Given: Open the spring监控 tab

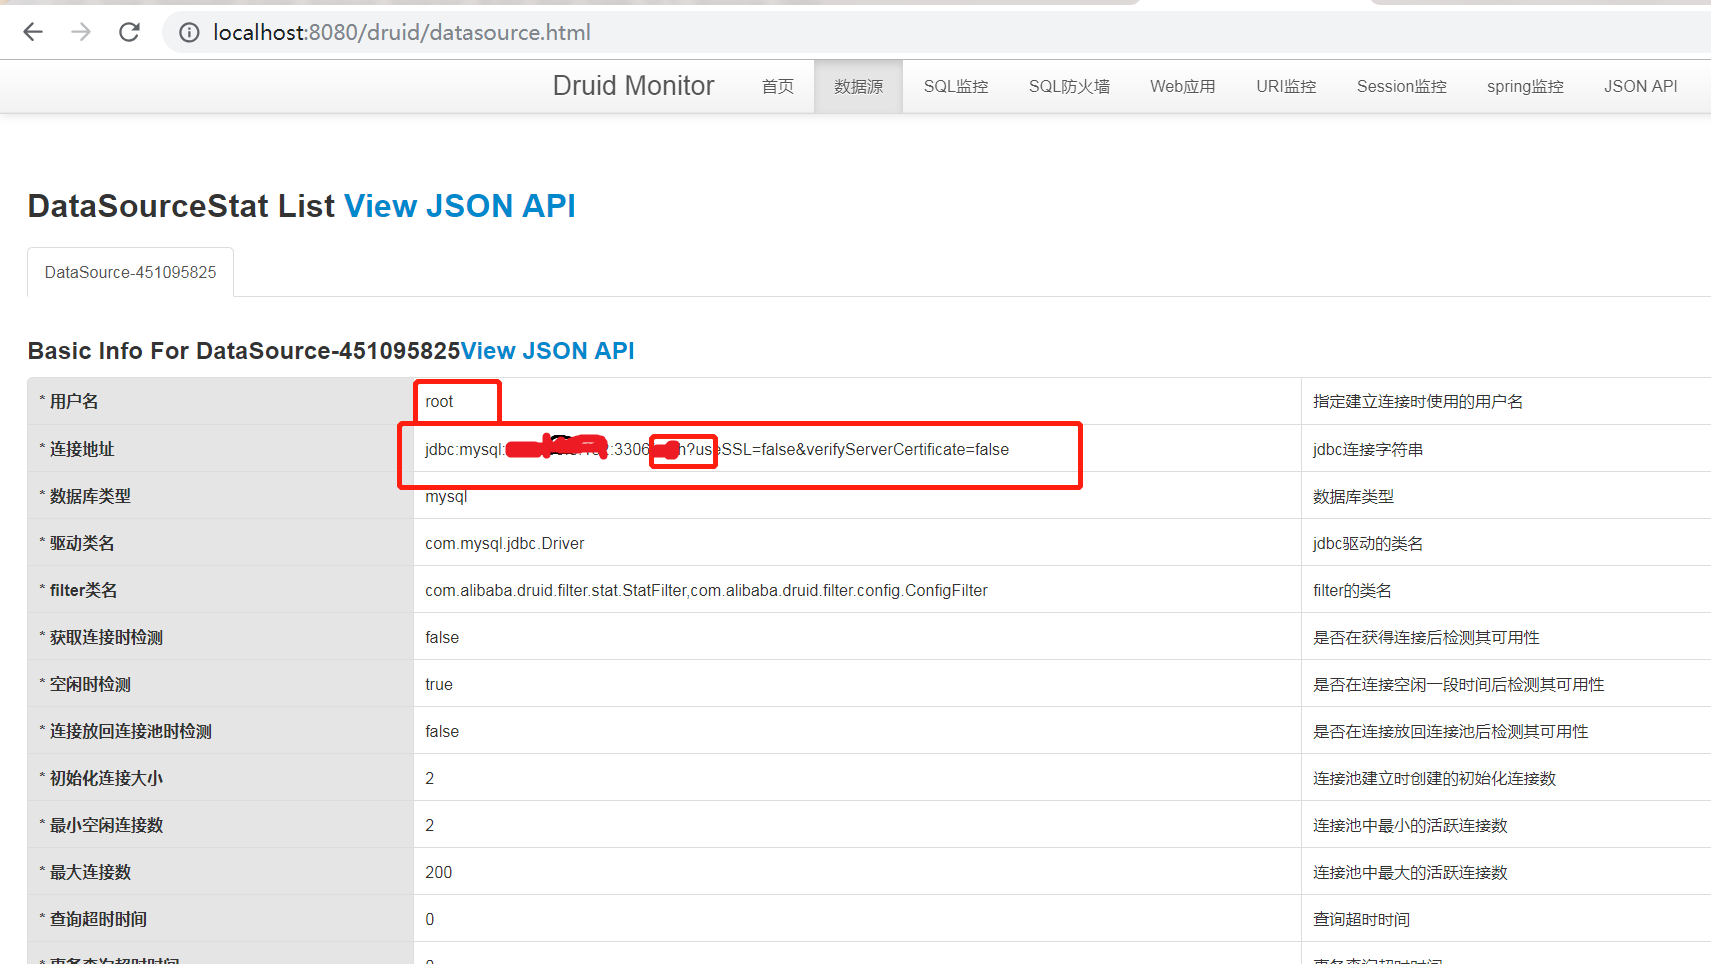Looking at the screenshot, I should pos(1524,86).
